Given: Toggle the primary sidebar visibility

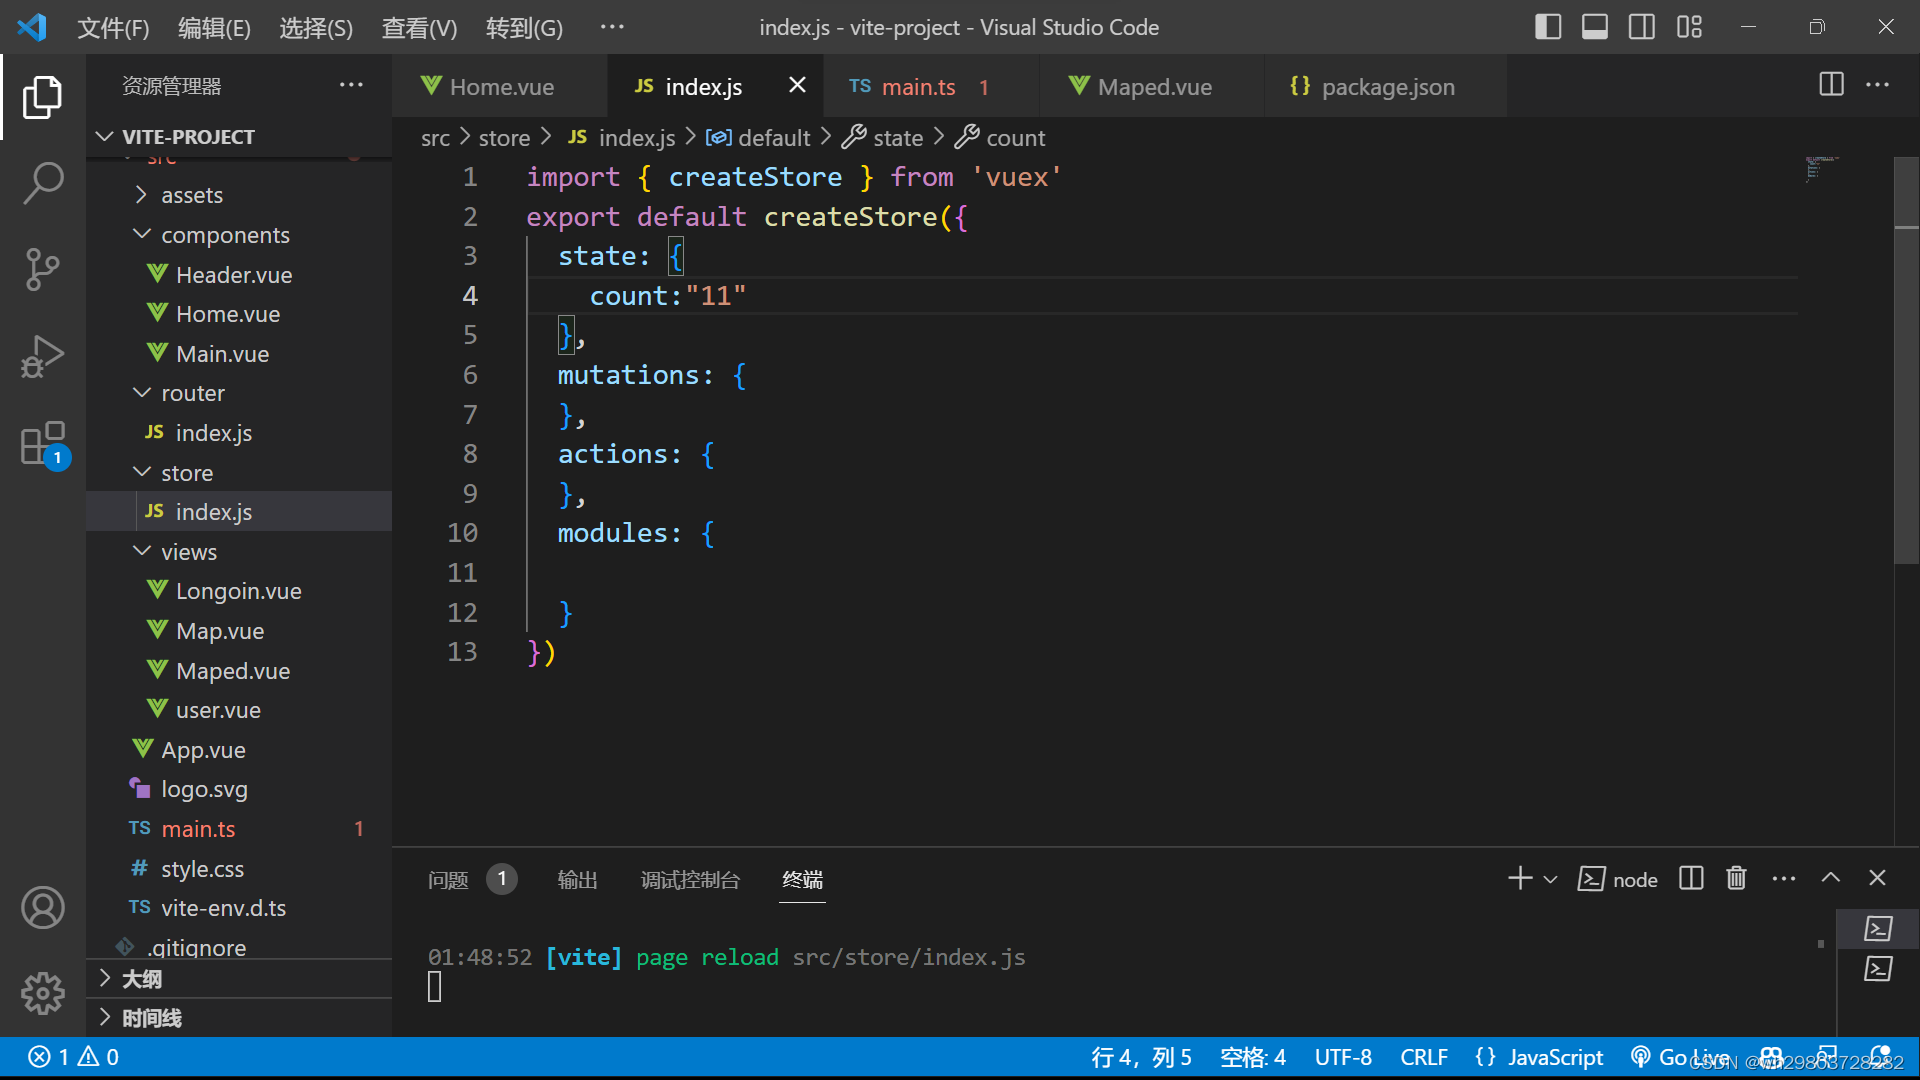Looking at the screenshot, I should [x=1547, y=27].
